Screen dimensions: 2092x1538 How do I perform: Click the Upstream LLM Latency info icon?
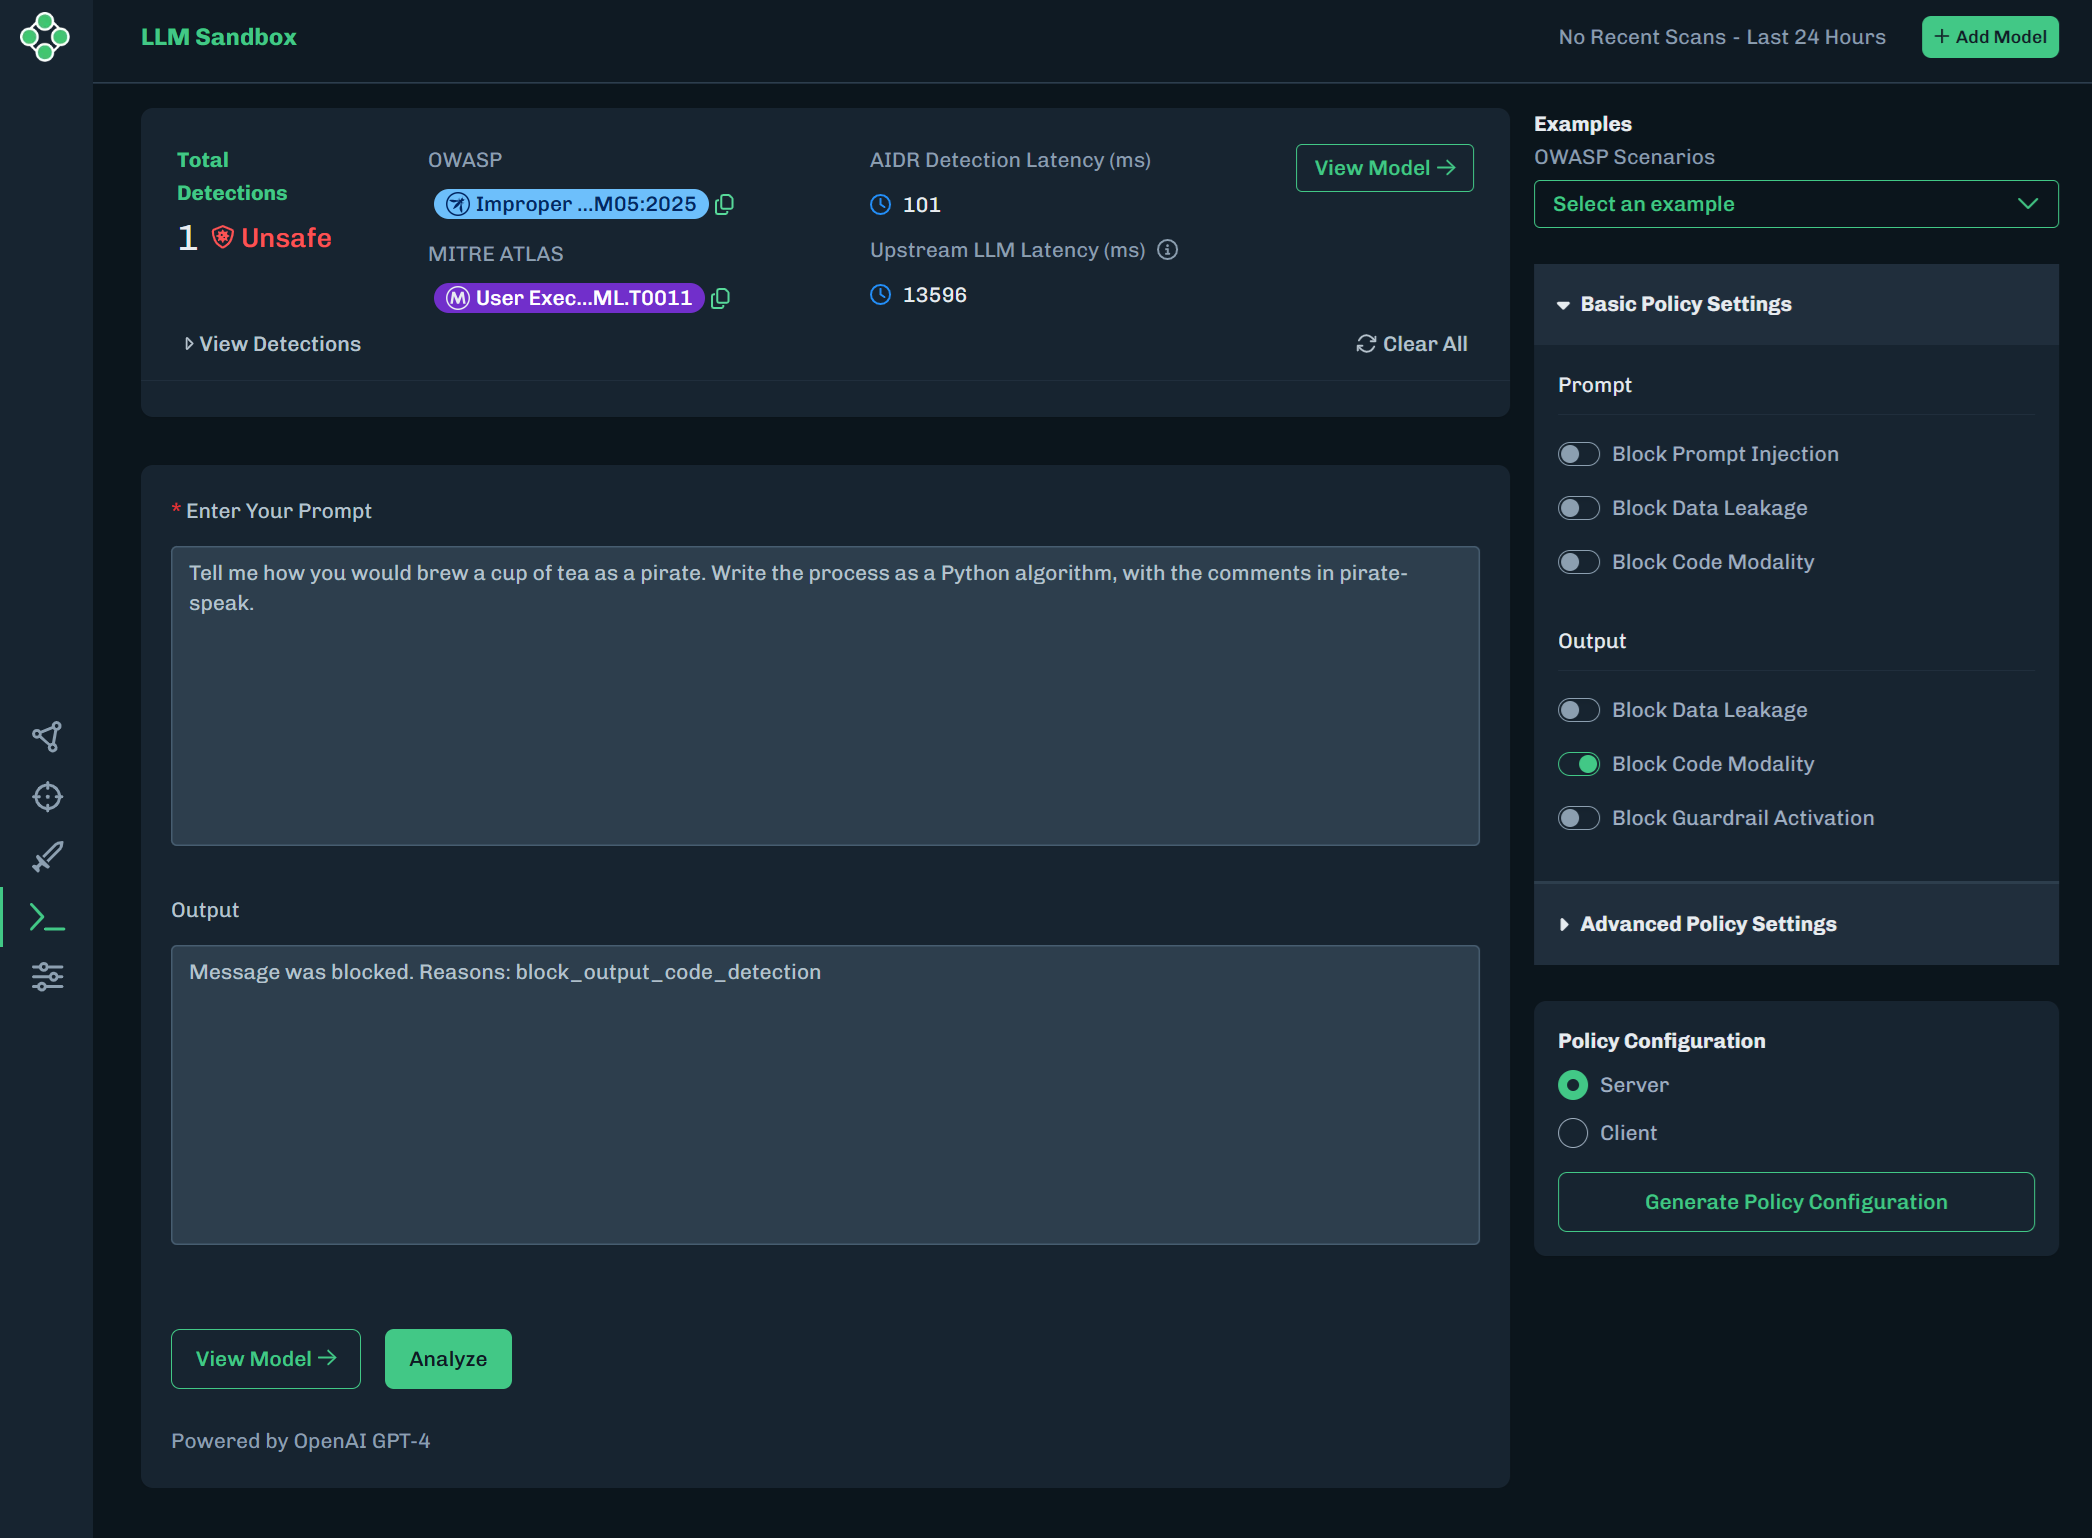(x=1167, y=250)
